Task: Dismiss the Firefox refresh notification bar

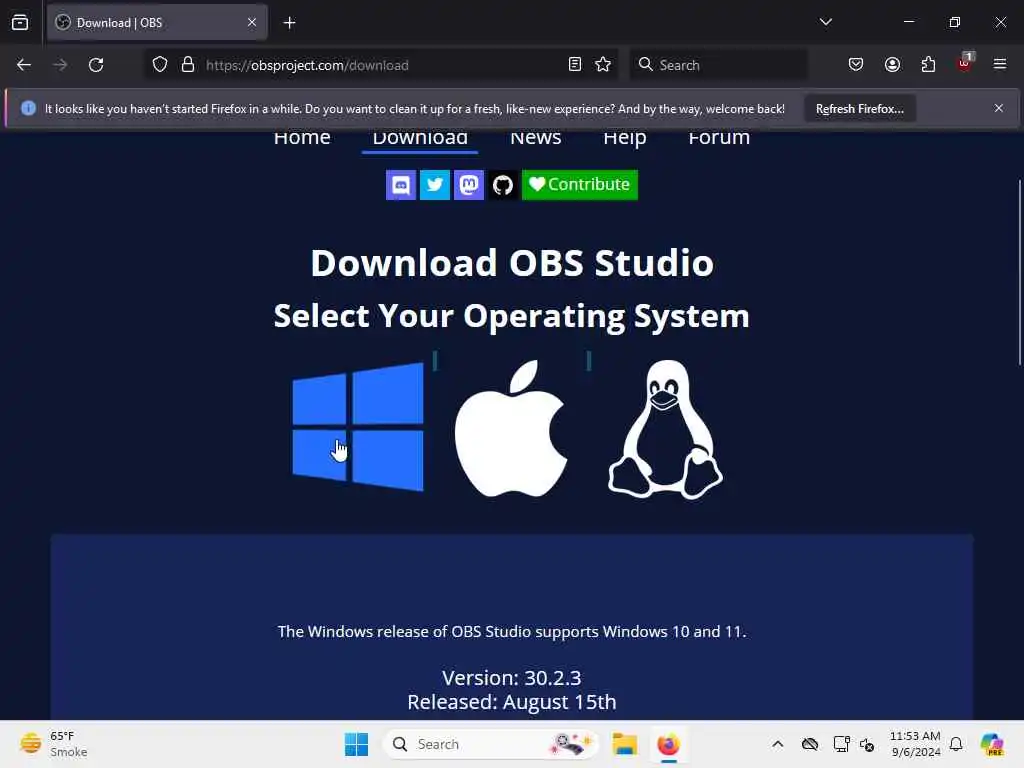Action: pos(999,108)
